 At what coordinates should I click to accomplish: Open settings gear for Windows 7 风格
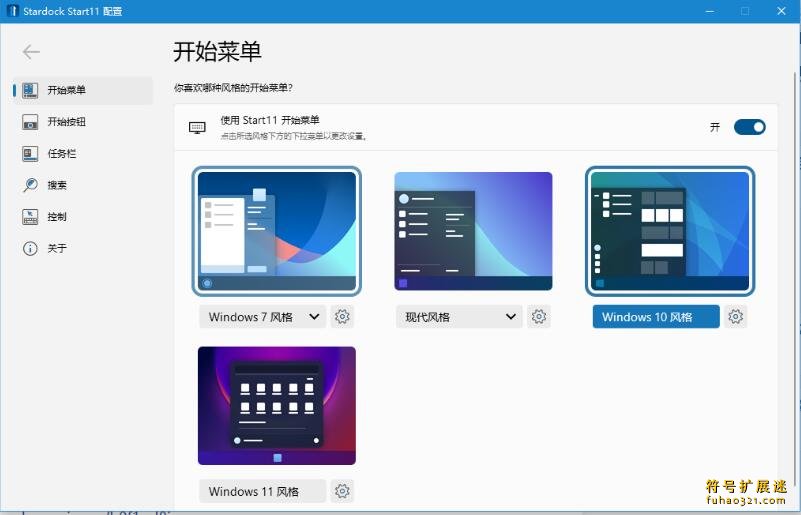coord(342,317)
